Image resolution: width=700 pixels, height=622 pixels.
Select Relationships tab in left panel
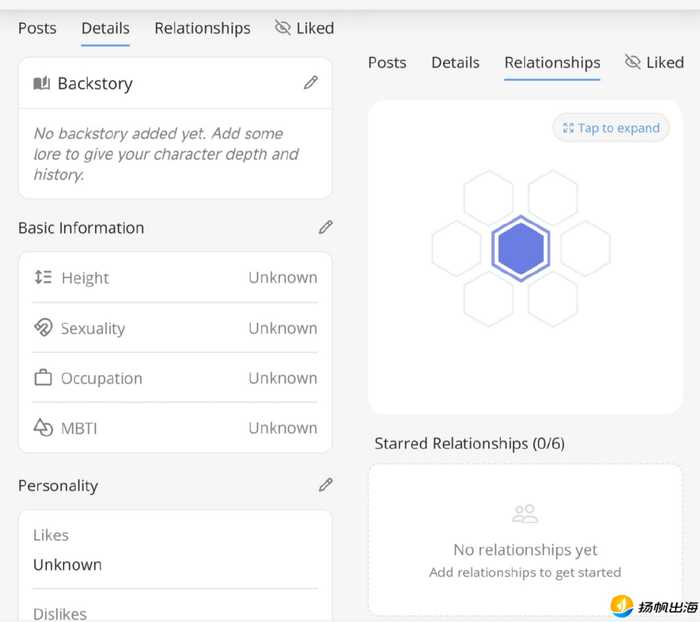[x=202, y=28]
